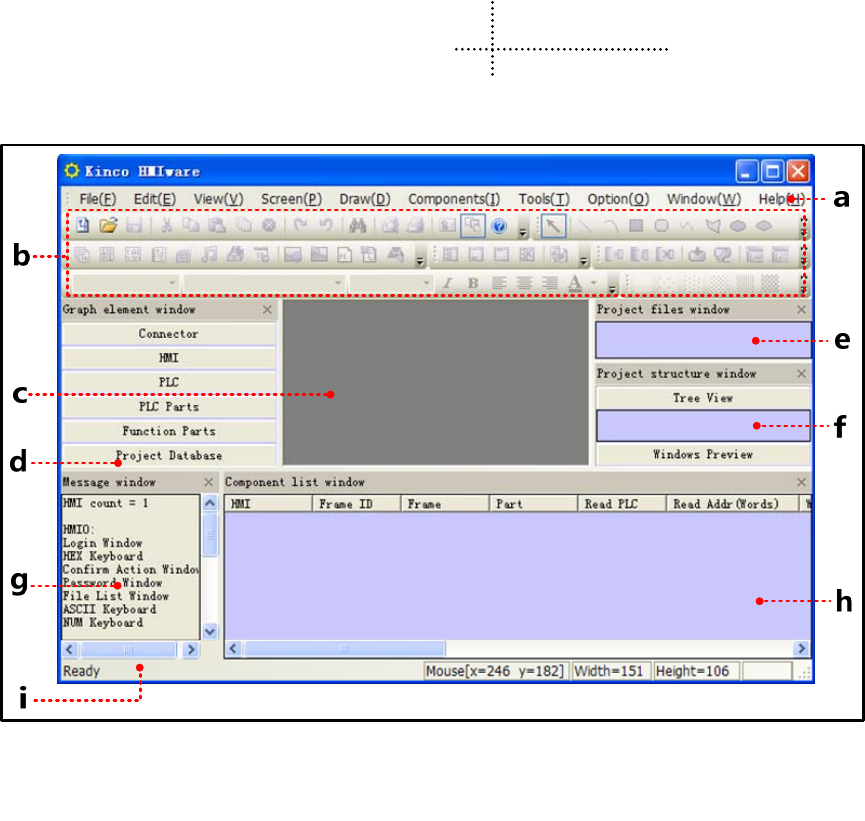Click the Read PLC column header
This screenshot has height=821, width=865.
pos(622,504)
